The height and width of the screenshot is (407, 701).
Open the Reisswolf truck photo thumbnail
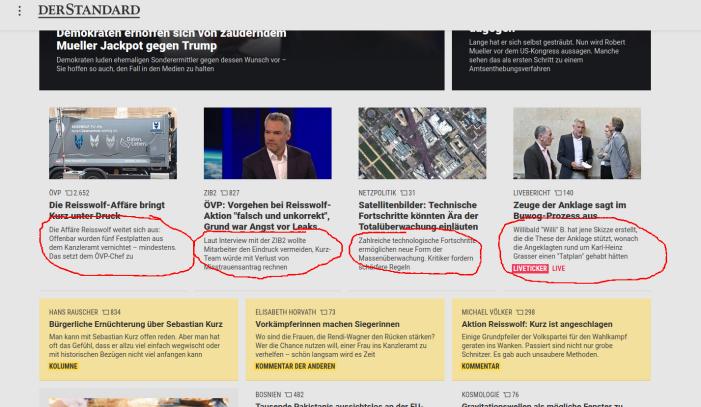coord(113,143)
